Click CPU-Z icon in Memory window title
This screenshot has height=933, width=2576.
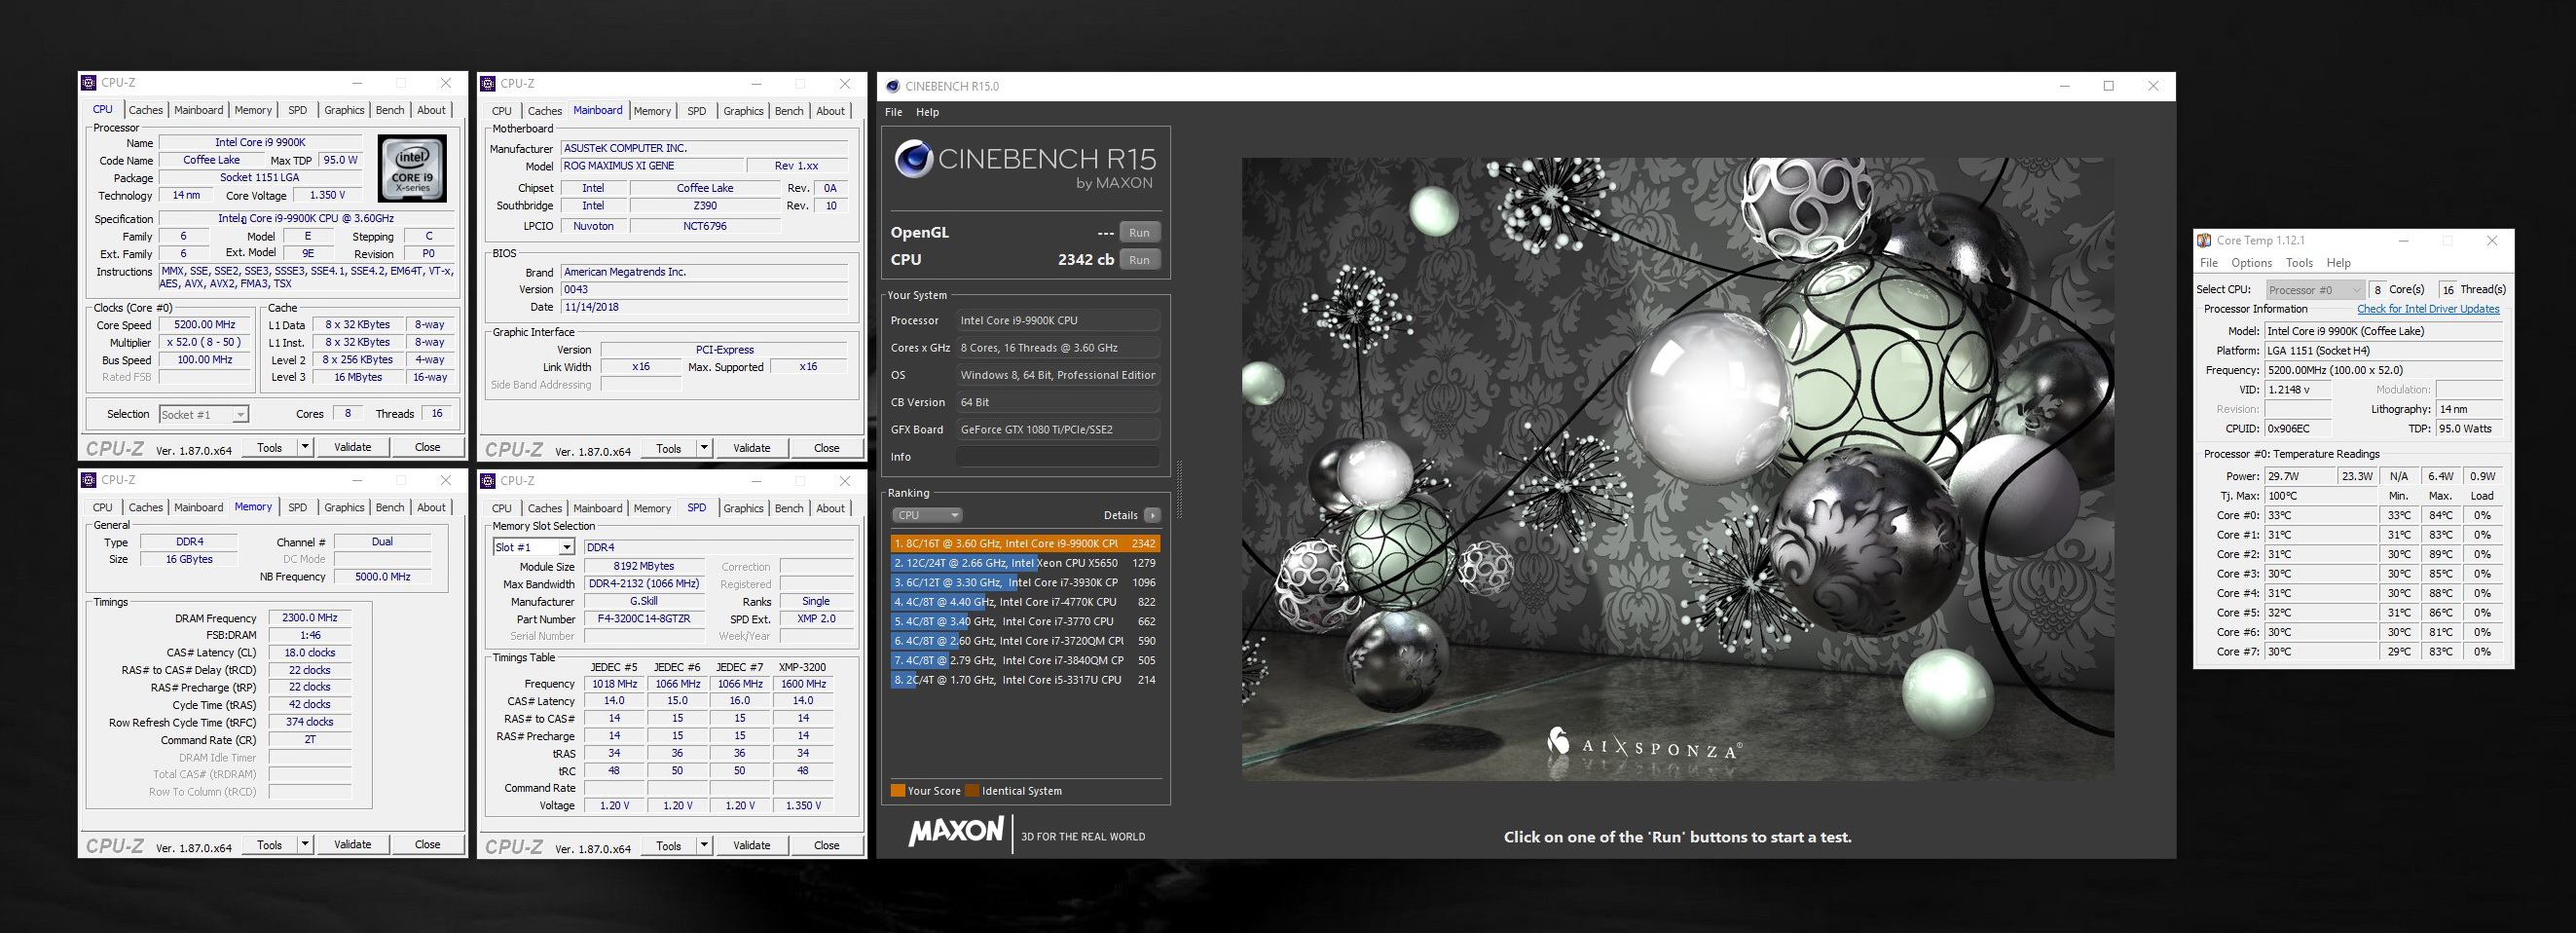click(89, 480)
